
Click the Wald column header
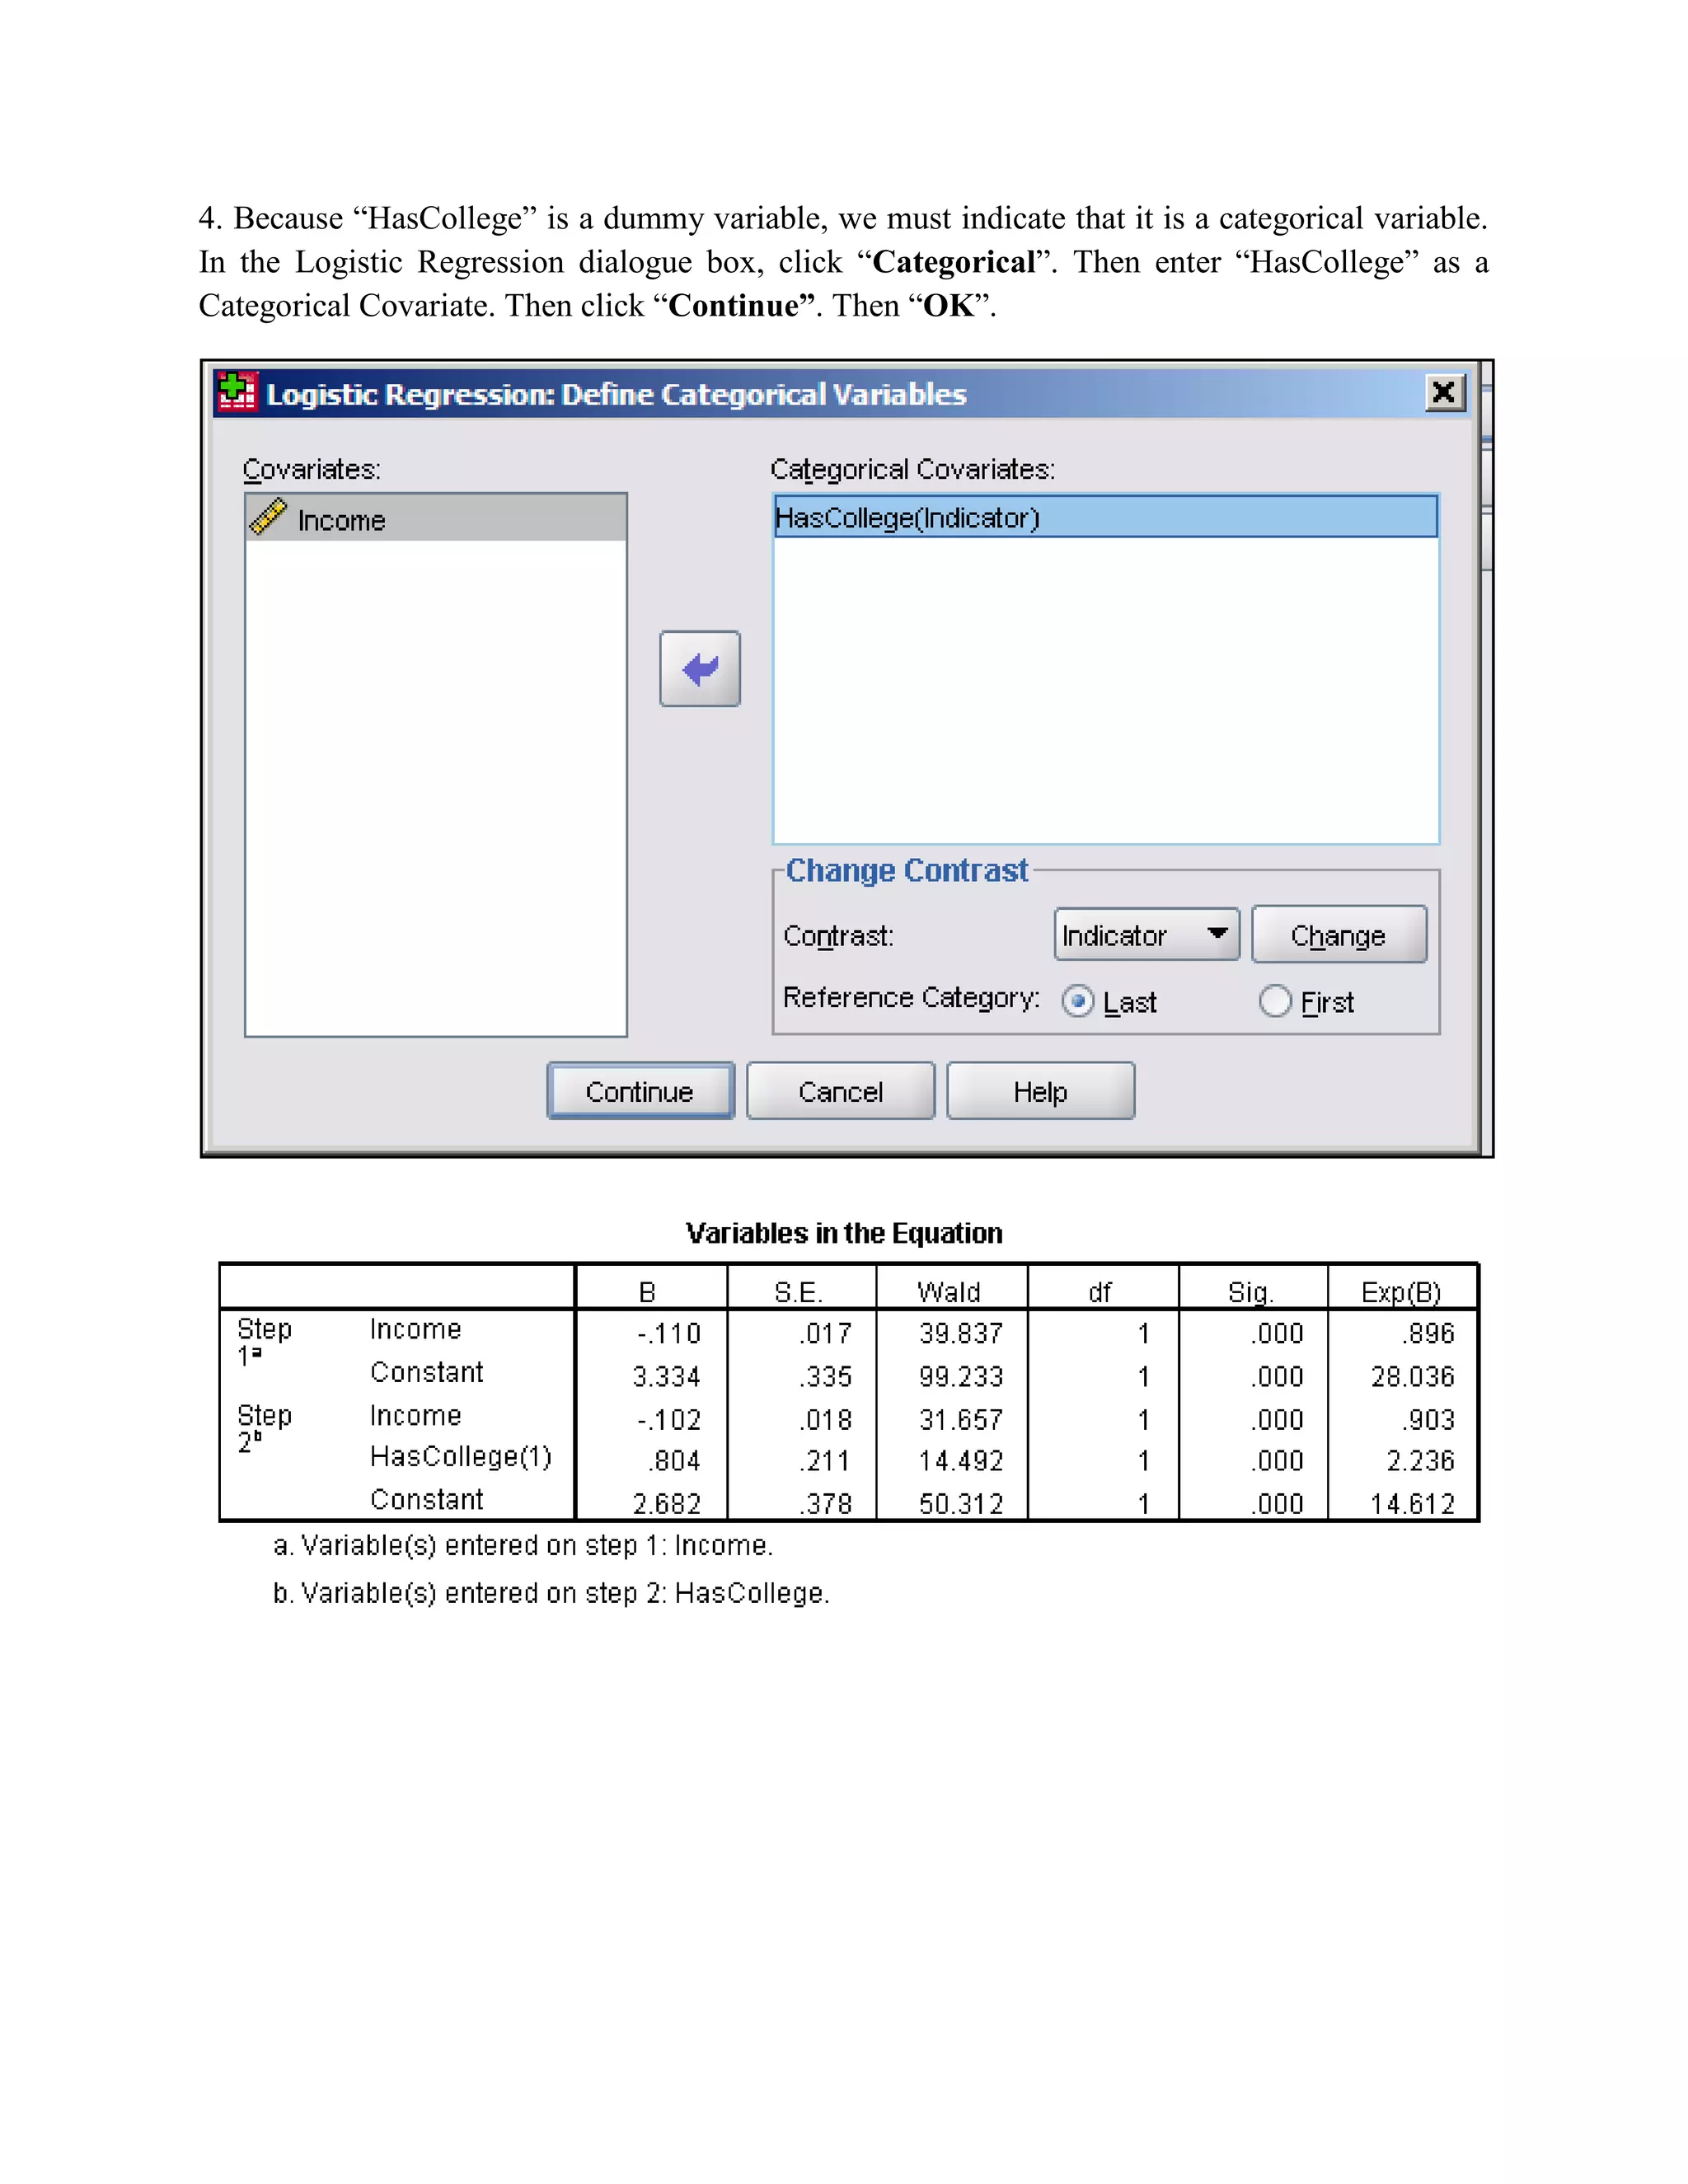[x=949, y=1292]
